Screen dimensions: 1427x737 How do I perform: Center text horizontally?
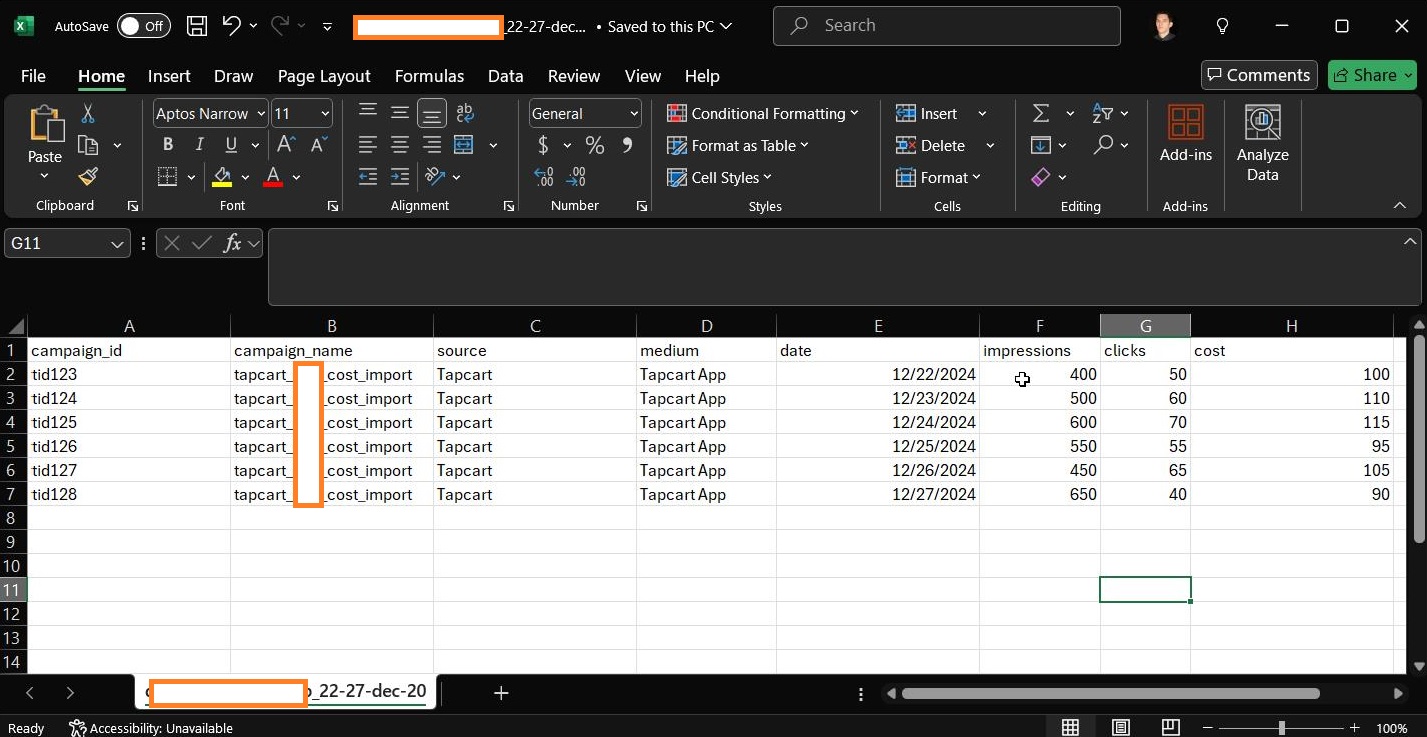(400, 145)
